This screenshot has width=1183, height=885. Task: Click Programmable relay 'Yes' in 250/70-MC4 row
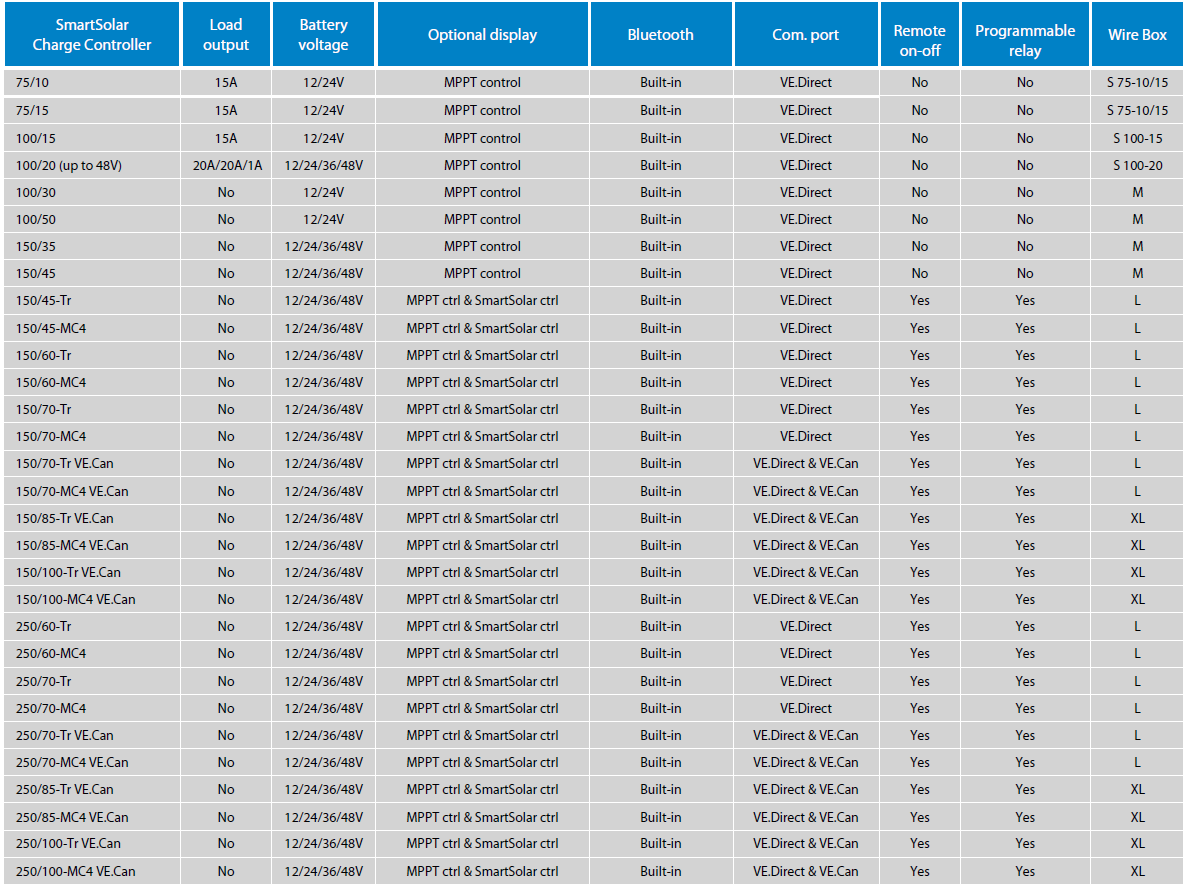tap(1025, 708)
